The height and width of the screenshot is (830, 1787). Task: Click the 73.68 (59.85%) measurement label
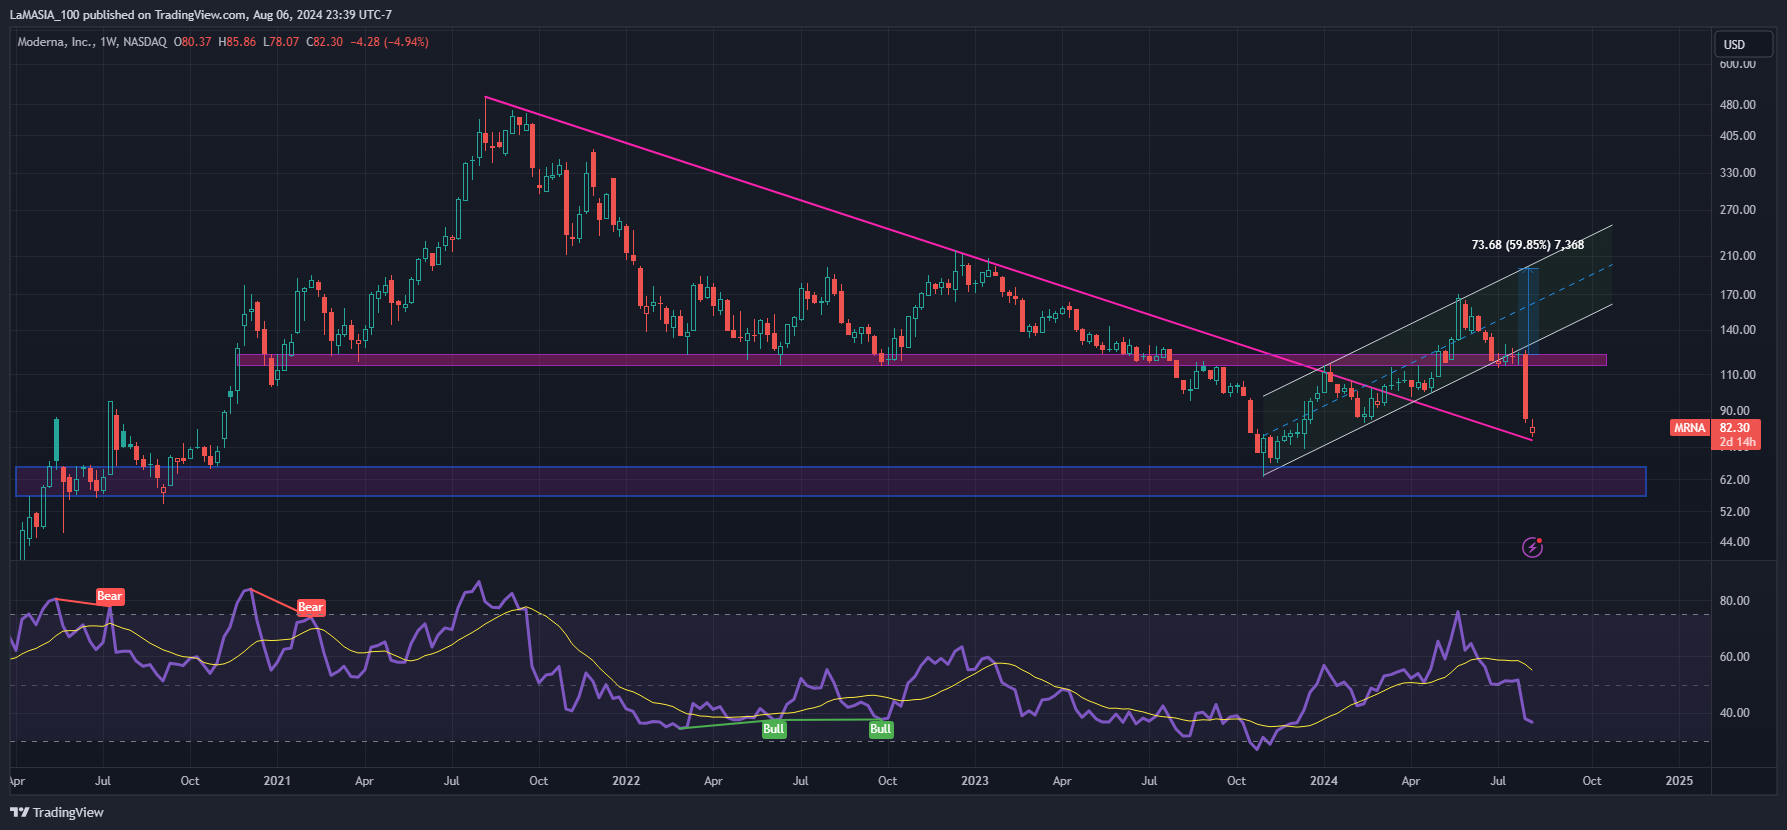click(1528, 245)
